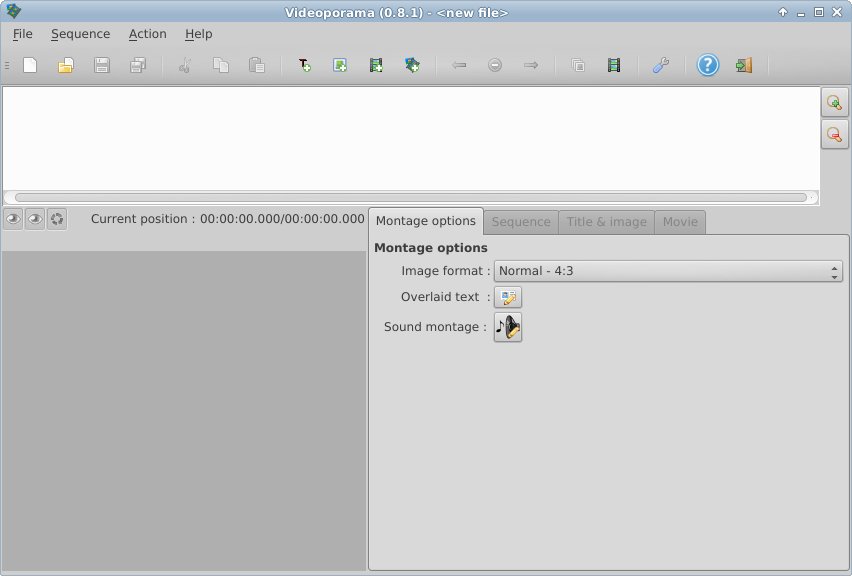Add a movie with the filmstrip plus icon

click(x=376, y=66)
